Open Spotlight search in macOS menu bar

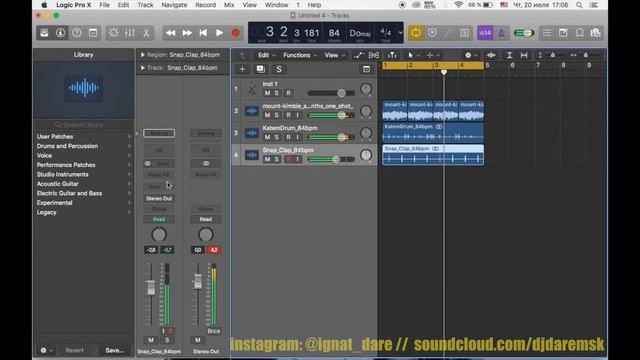579,5
